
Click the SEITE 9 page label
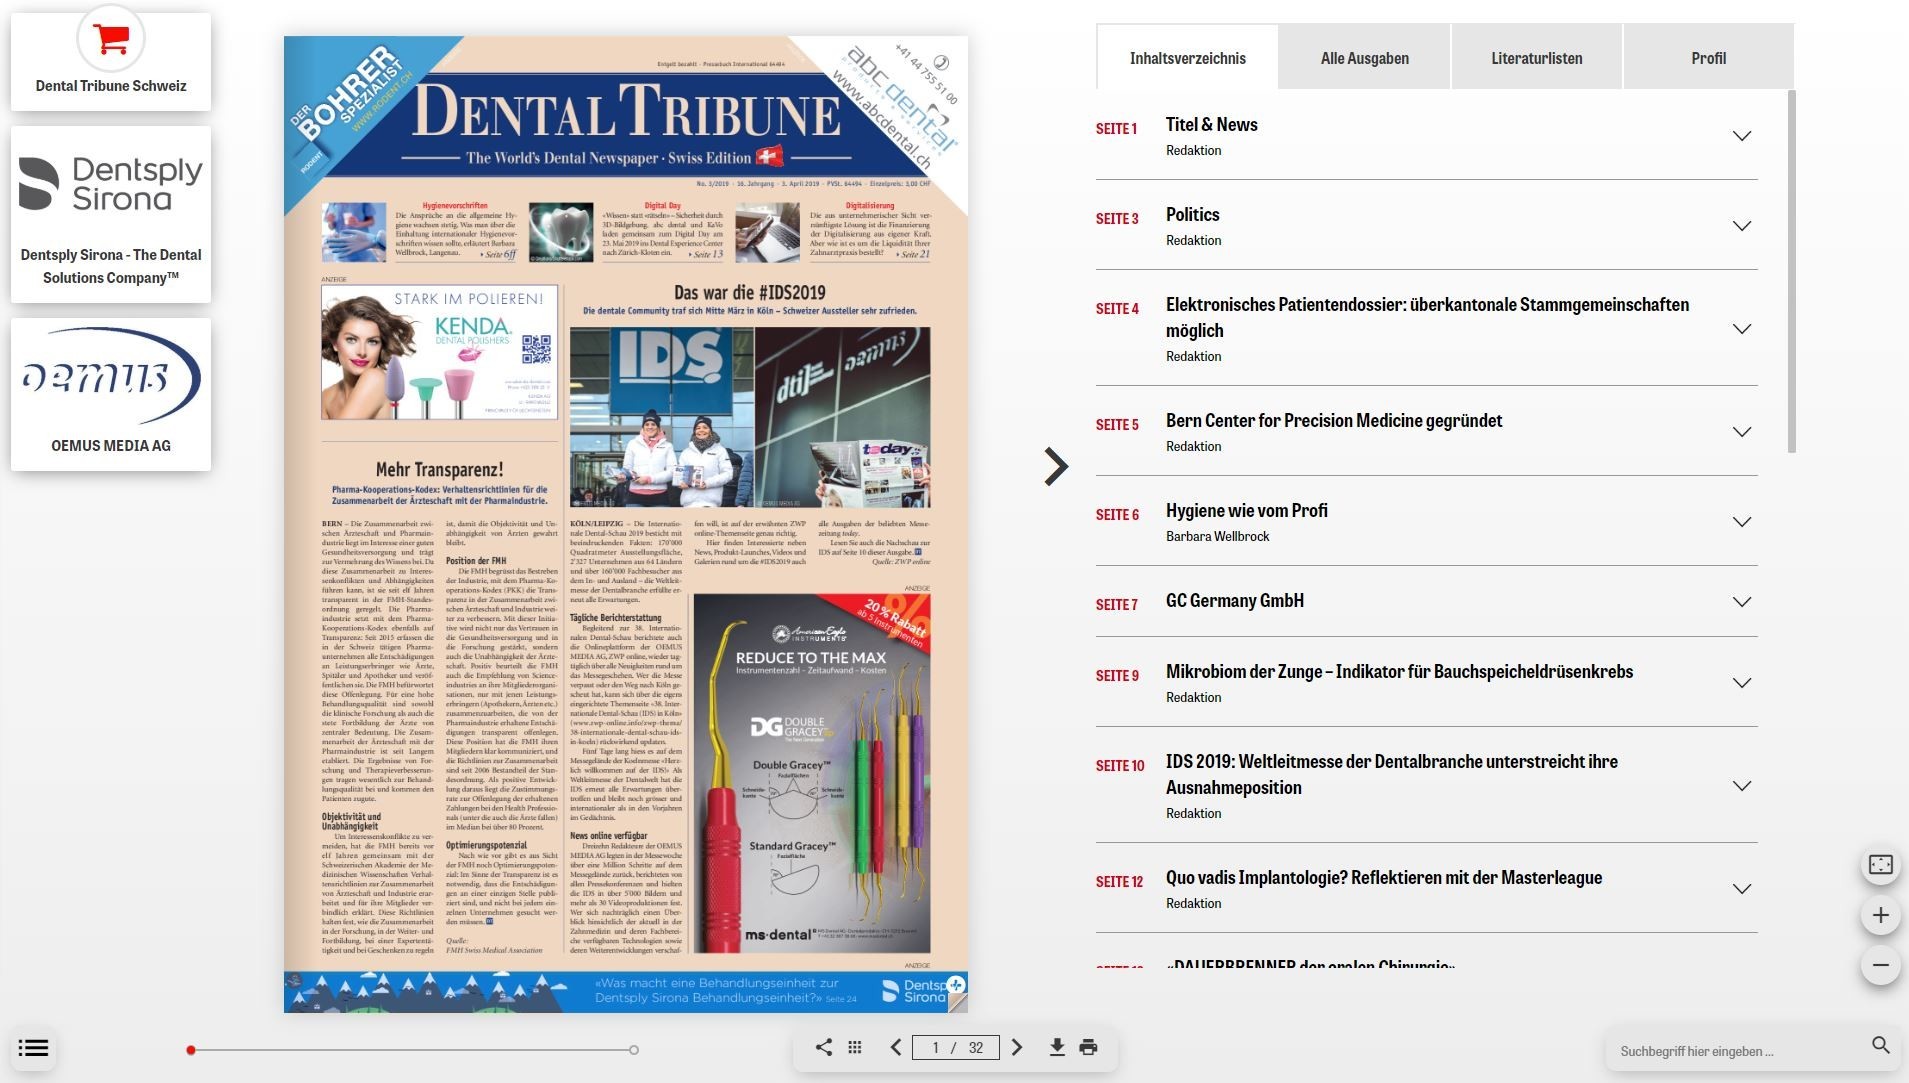point(1117,676)
